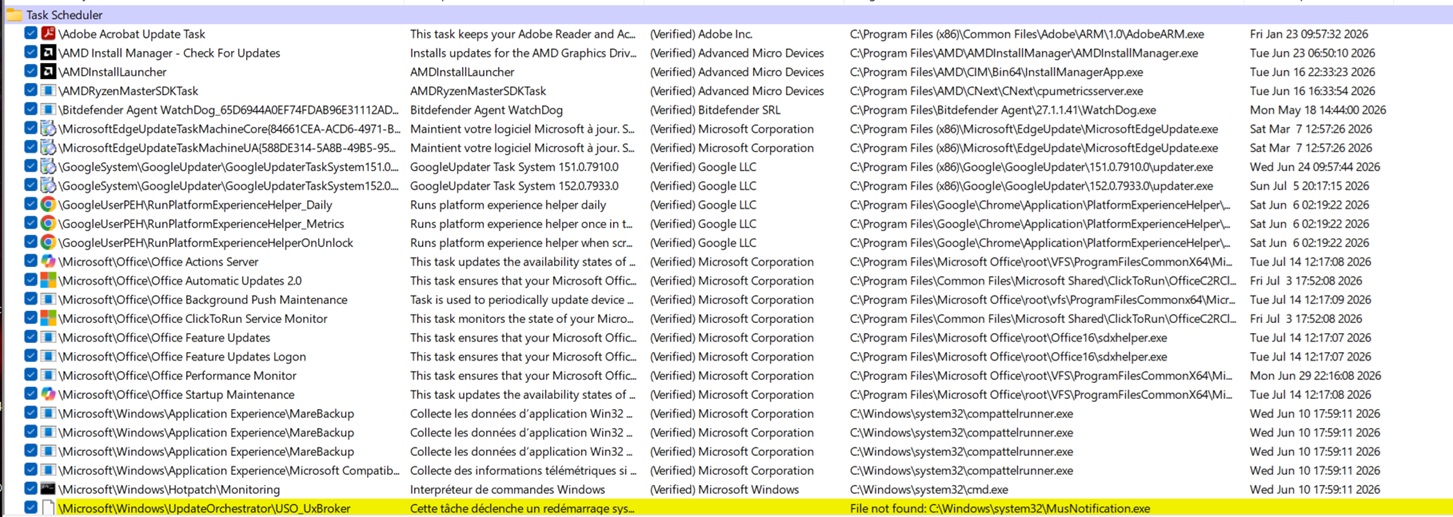
Task: Select the Task Scheduler header label
Action: (64, 15)
